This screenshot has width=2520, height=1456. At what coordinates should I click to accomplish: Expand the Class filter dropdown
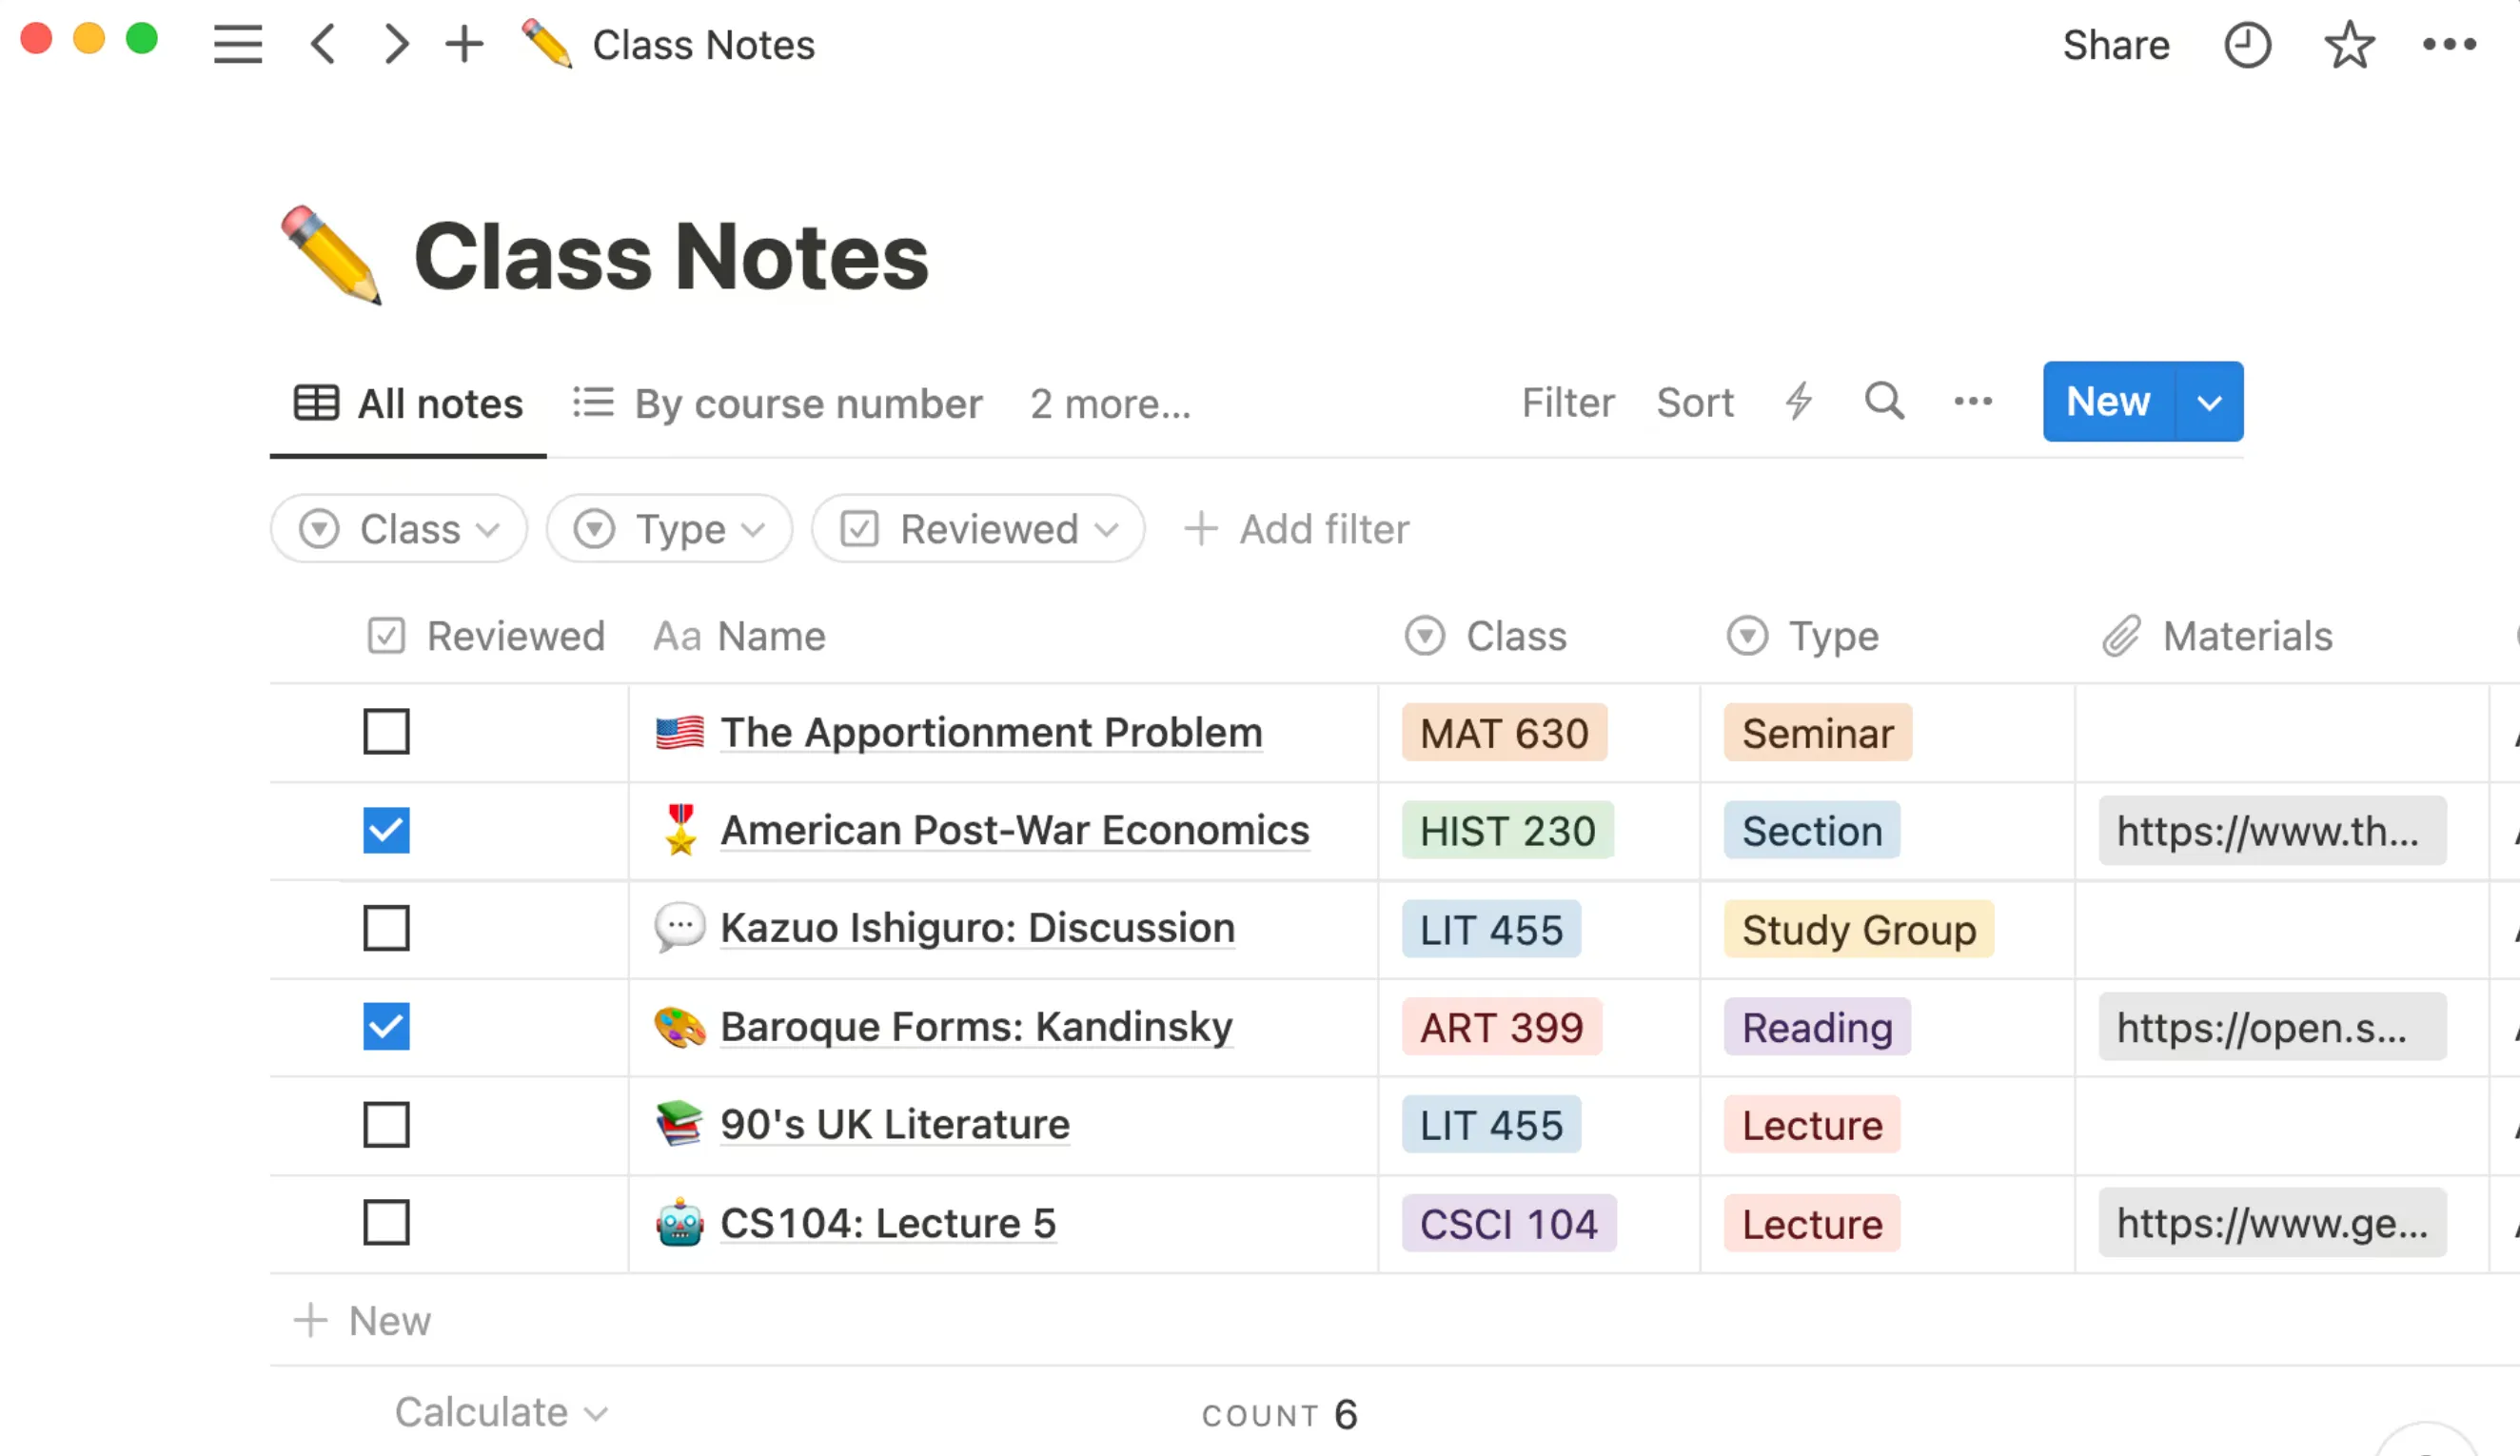[399, 529]
